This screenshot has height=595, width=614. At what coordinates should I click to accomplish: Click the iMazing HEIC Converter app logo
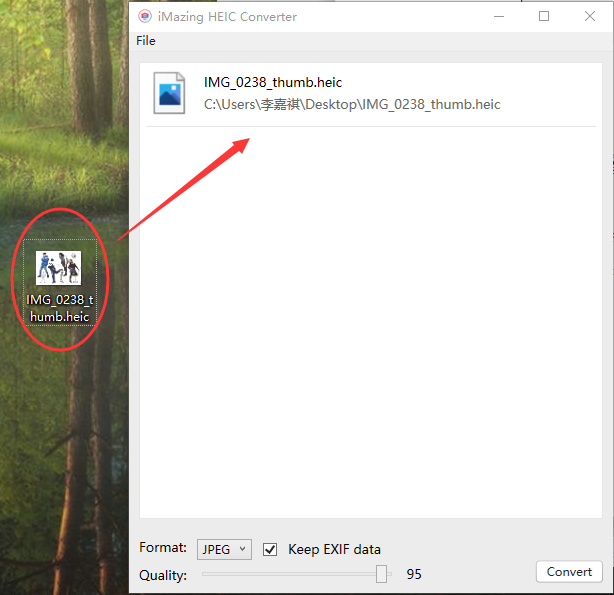point(145,16)
